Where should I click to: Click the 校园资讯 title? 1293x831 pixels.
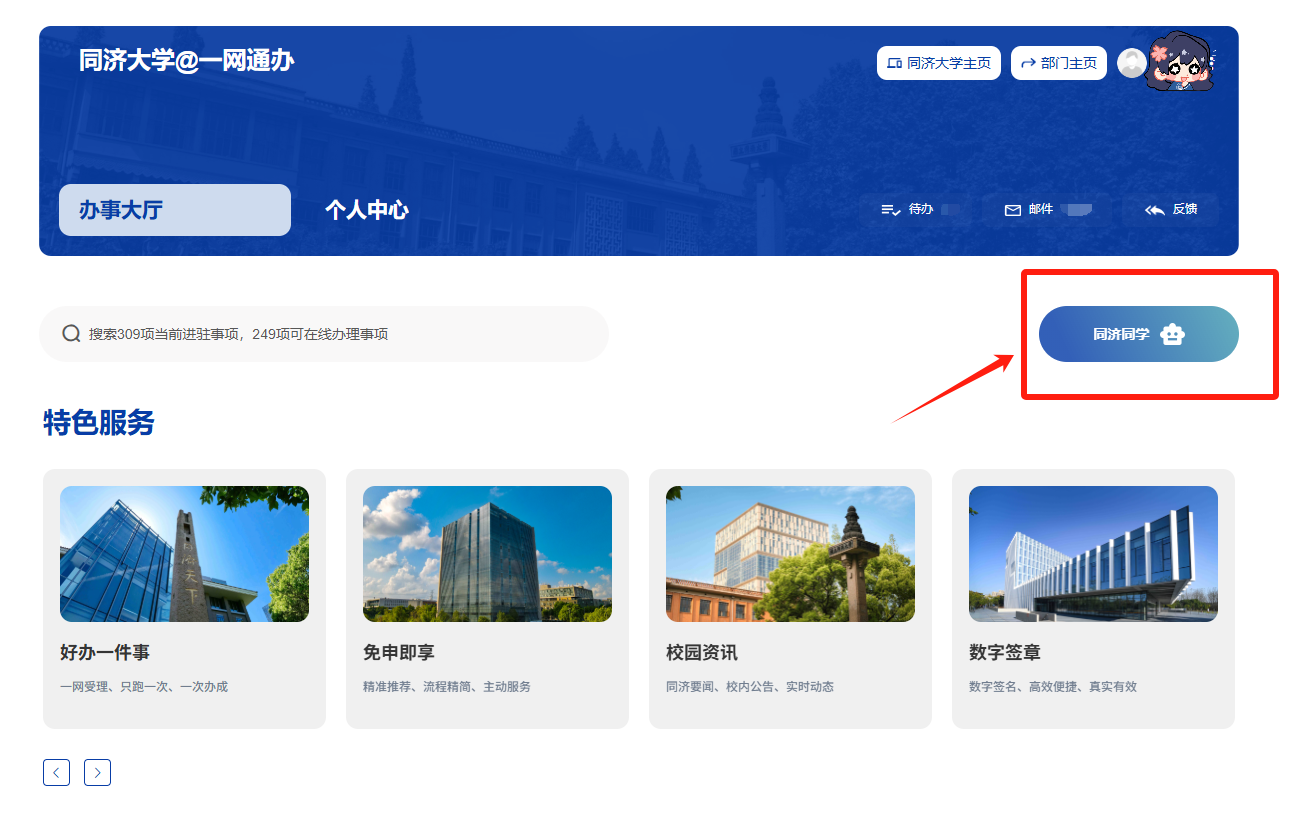point(702,653)
